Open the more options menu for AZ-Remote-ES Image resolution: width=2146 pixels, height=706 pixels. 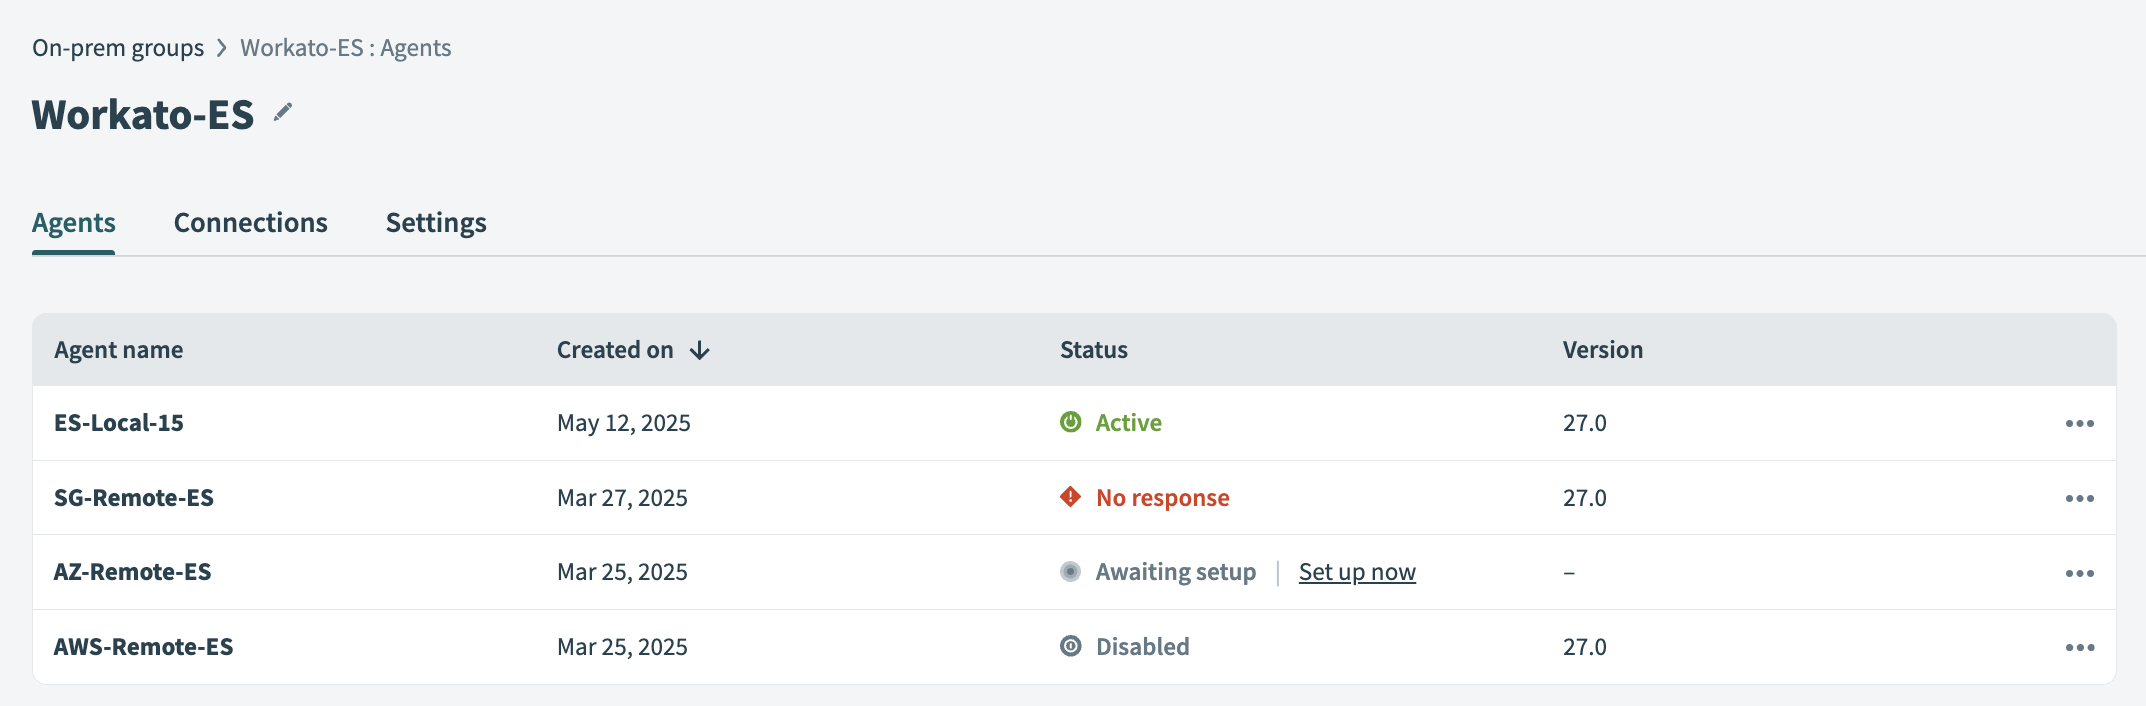[x=2079, y=573]
